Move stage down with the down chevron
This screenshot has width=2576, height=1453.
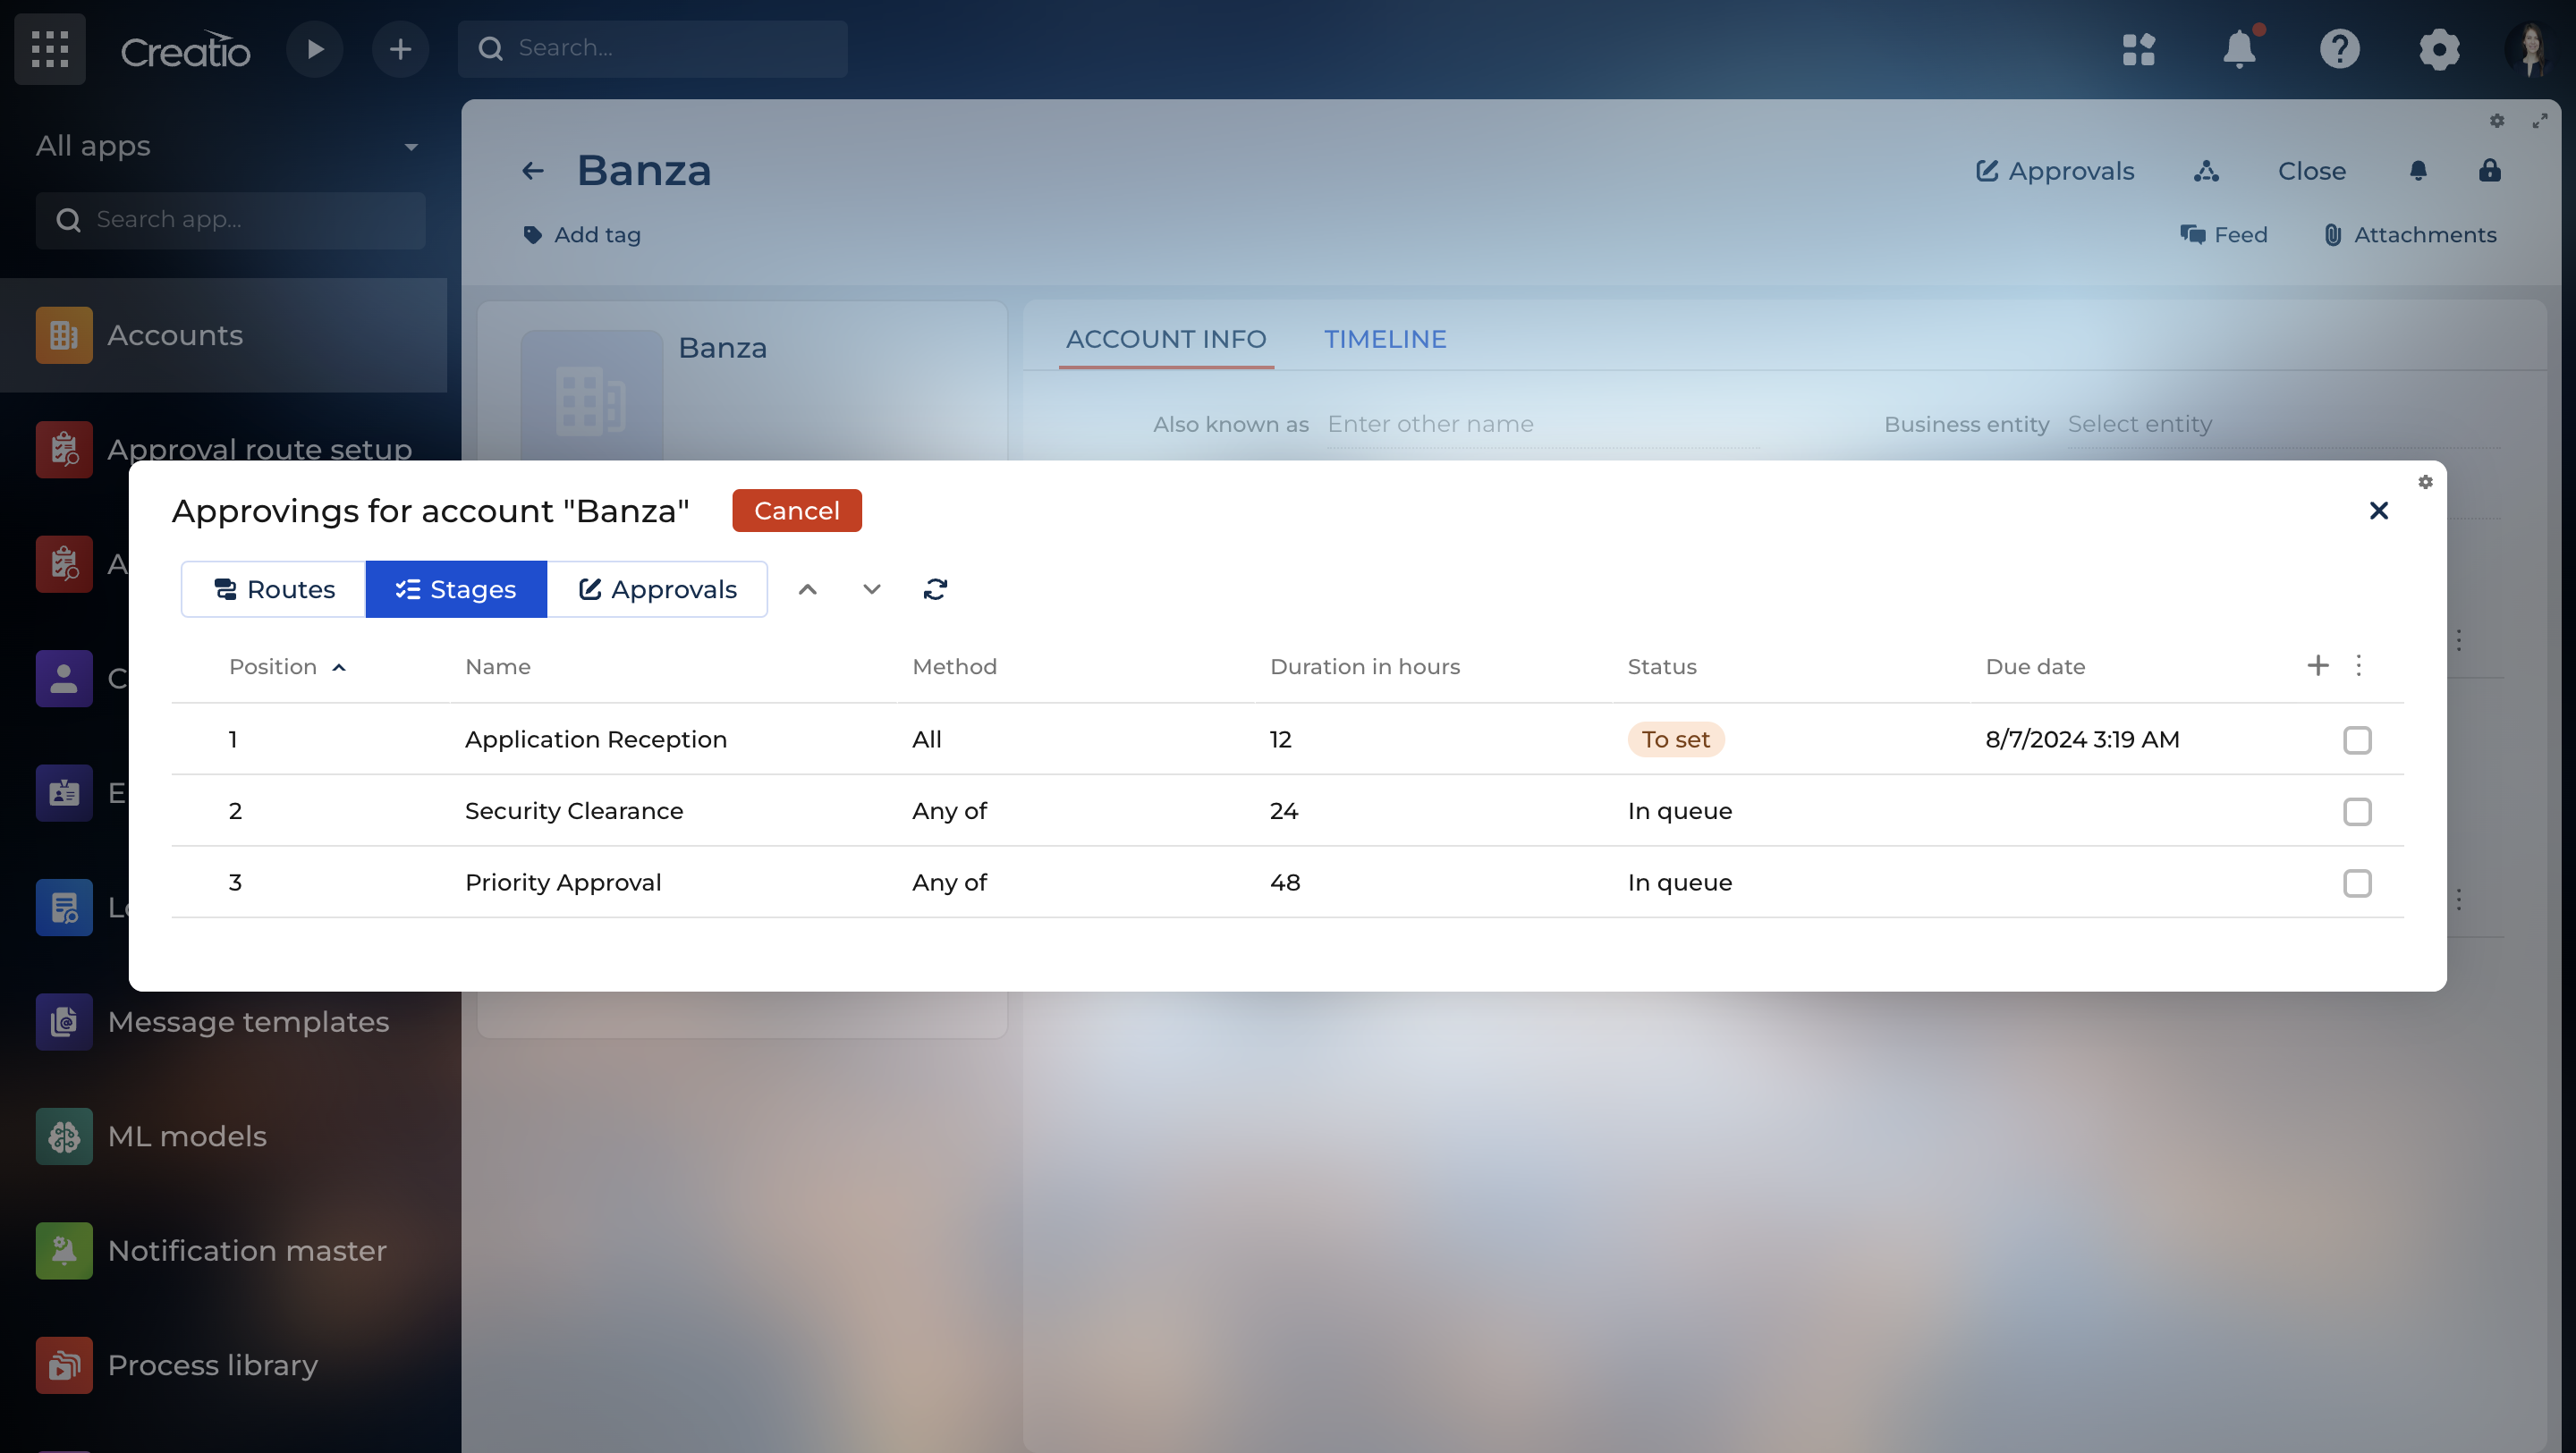[x=872, y=589]
